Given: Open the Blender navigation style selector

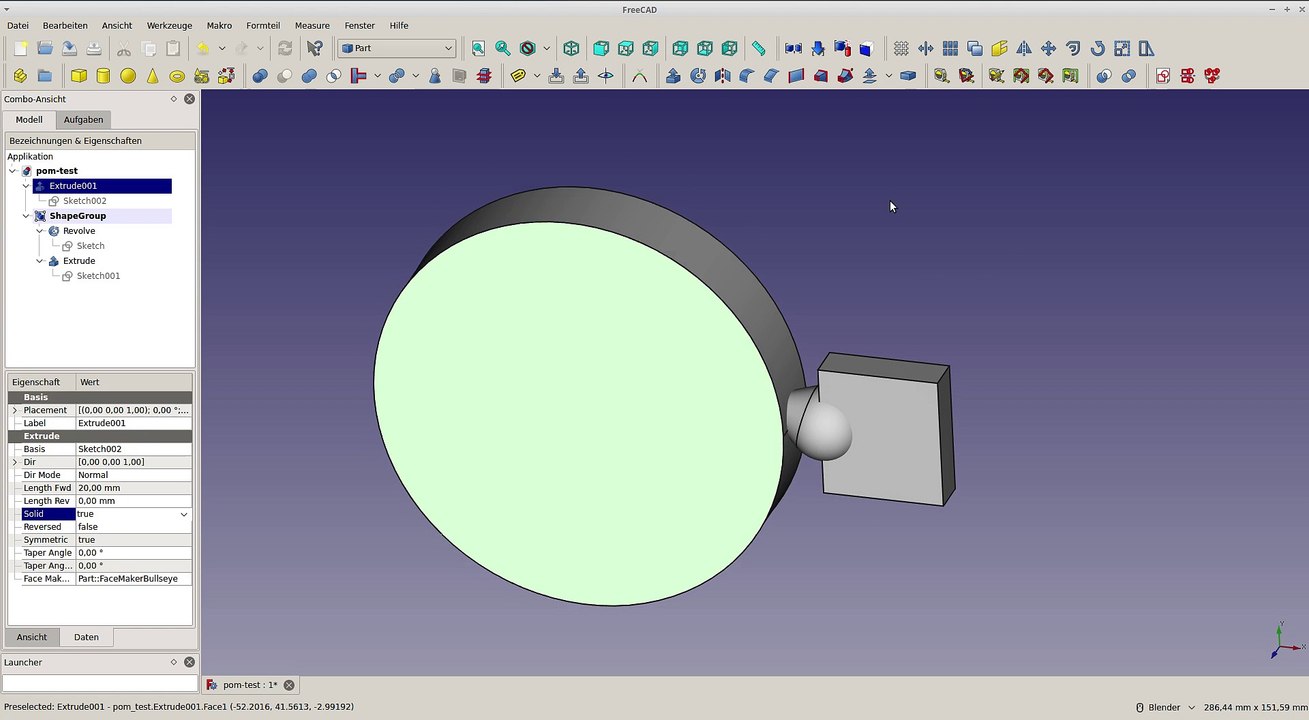Looking at the screenshot, I should (x=1165, y=707).
